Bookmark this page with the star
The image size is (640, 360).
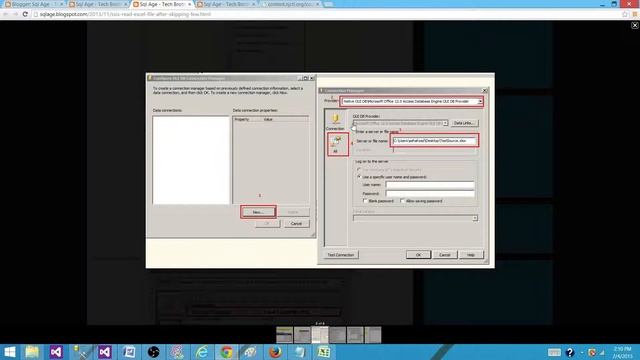click(625, 14)
